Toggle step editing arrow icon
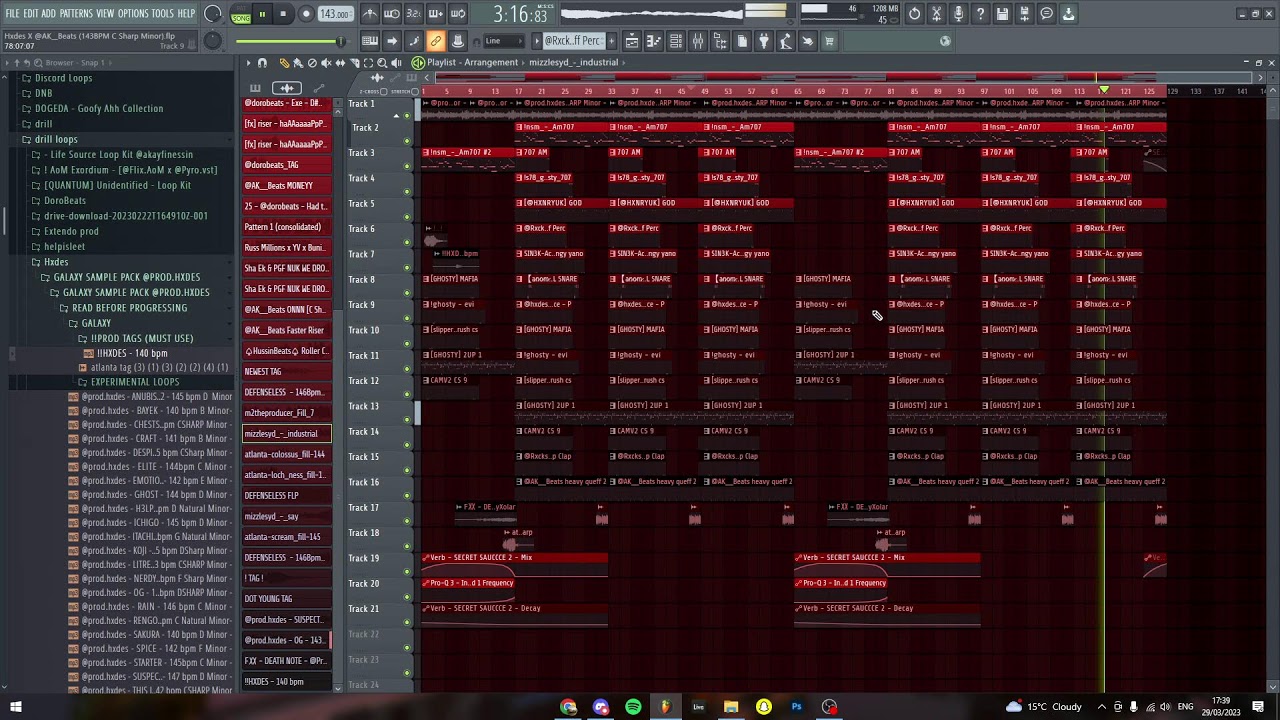The image size is (1280, 720). pos(392,41)
